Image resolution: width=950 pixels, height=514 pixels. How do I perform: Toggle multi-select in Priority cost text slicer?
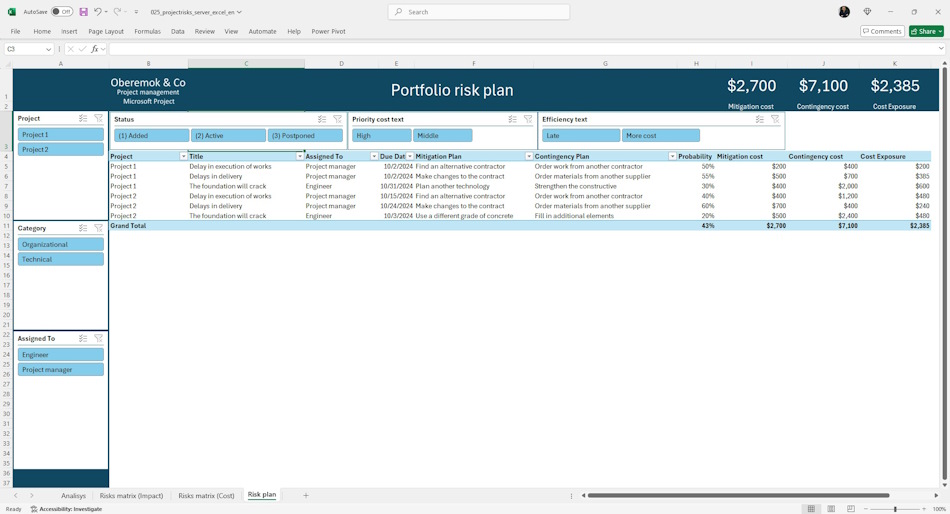(513, 119)
